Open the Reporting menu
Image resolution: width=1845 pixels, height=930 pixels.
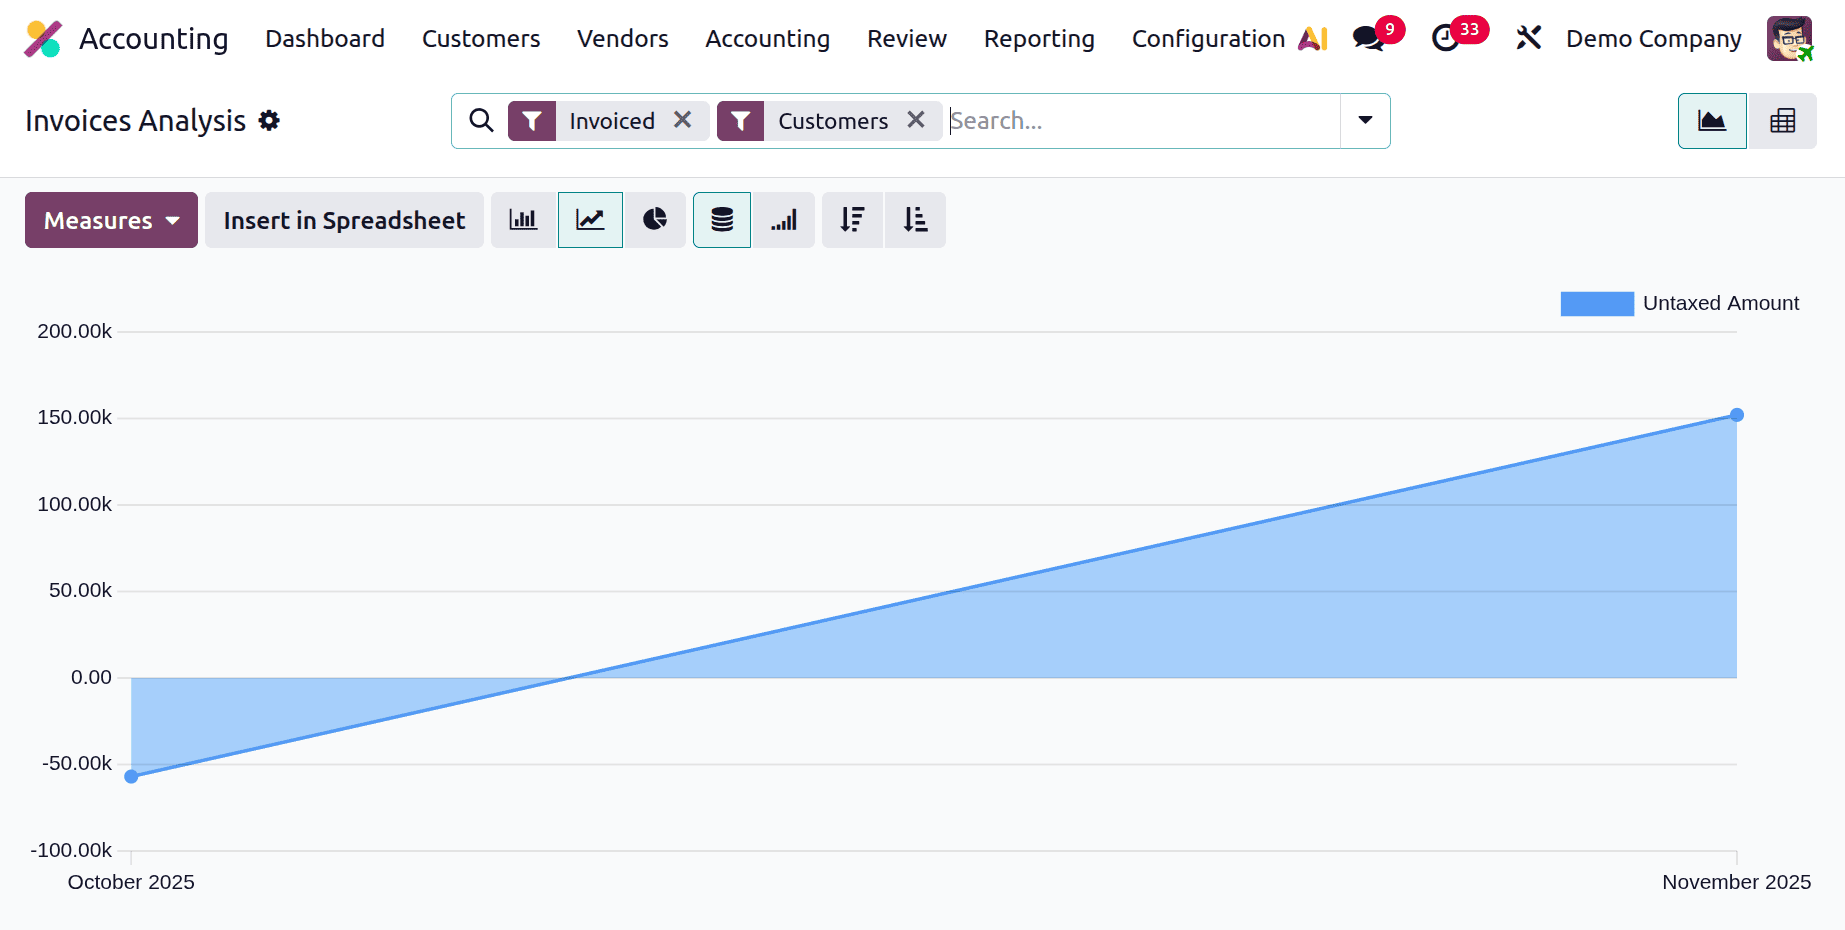(1039, 39)
